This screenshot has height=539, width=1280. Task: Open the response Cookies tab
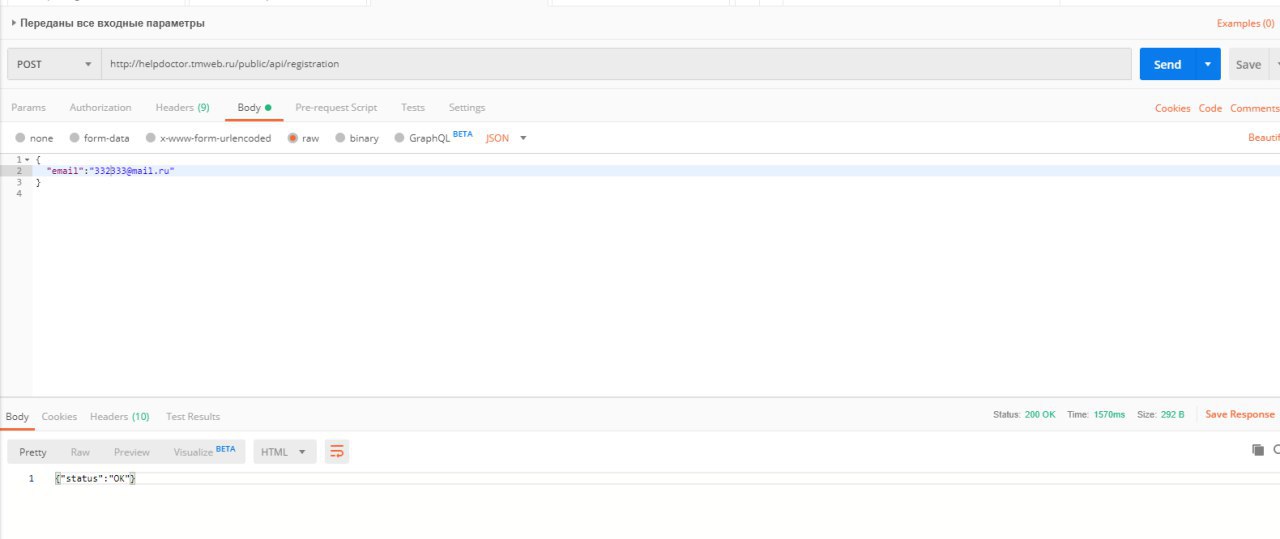click(x=59, y=416)
